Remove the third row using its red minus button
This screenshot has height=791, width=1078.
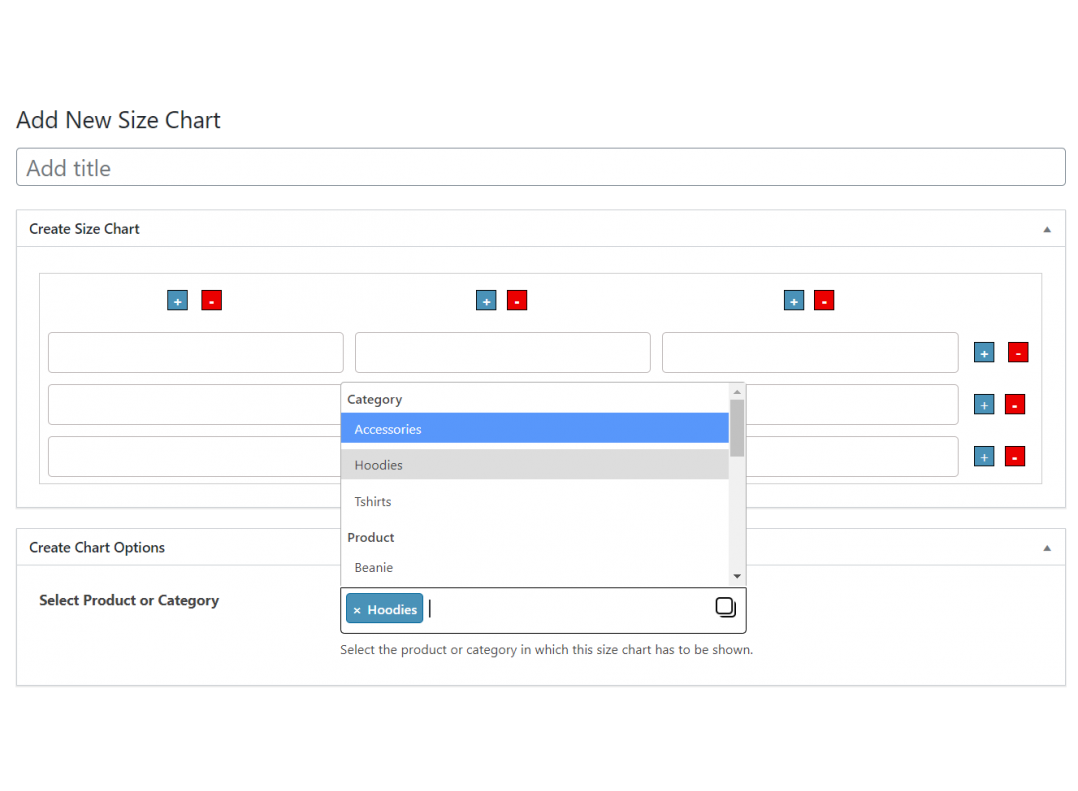pyautogui.click(x=1014, y=457)
